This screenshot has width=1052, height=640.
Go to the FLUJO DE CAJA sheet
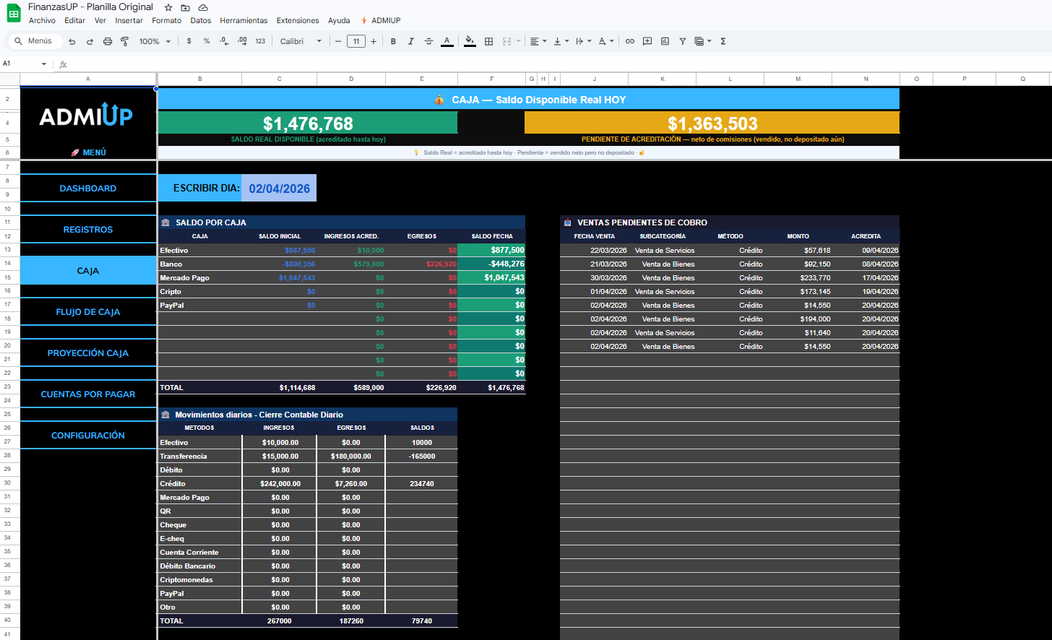coord(88,312)
